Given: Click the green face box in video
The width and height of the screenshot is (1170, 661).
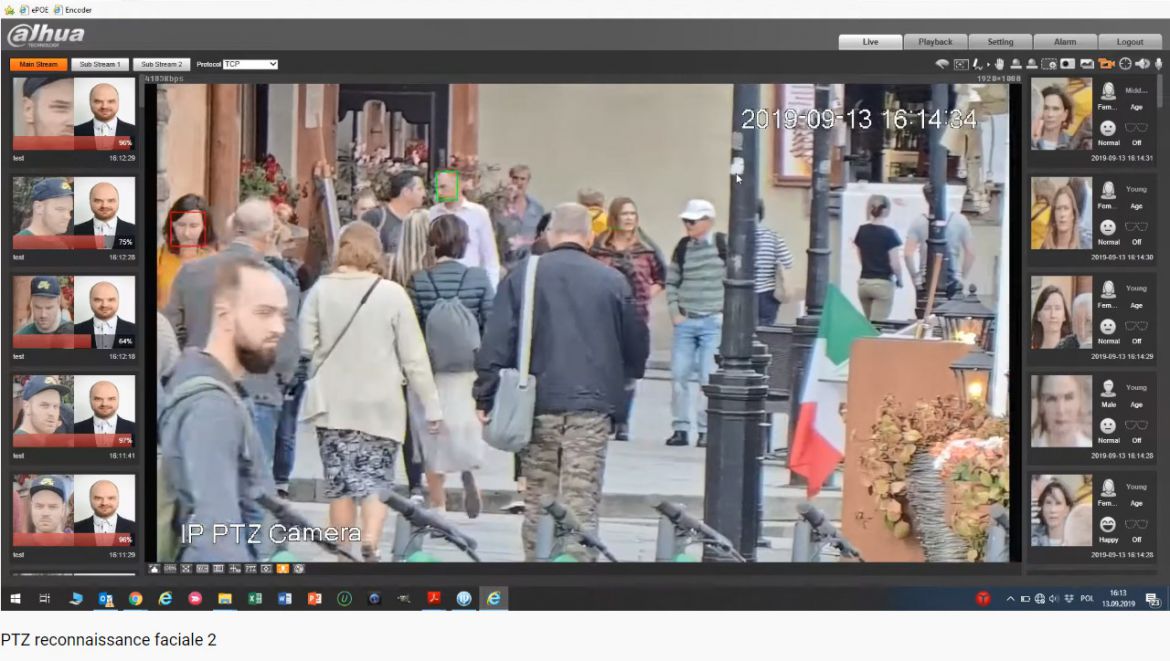Looking at the screenshot, I should (447, 186).
